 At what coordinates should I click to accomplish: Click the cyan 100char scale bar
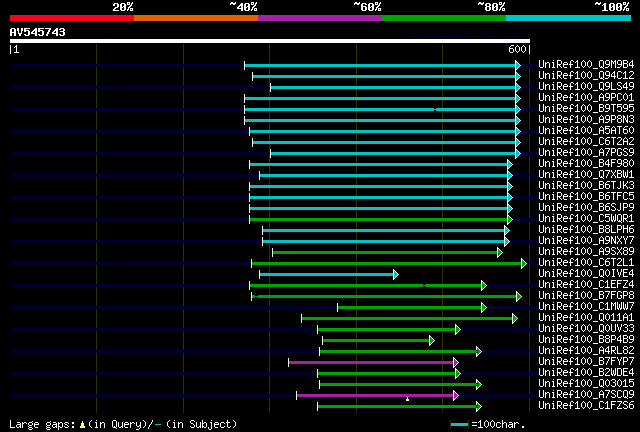pos(459,425)
